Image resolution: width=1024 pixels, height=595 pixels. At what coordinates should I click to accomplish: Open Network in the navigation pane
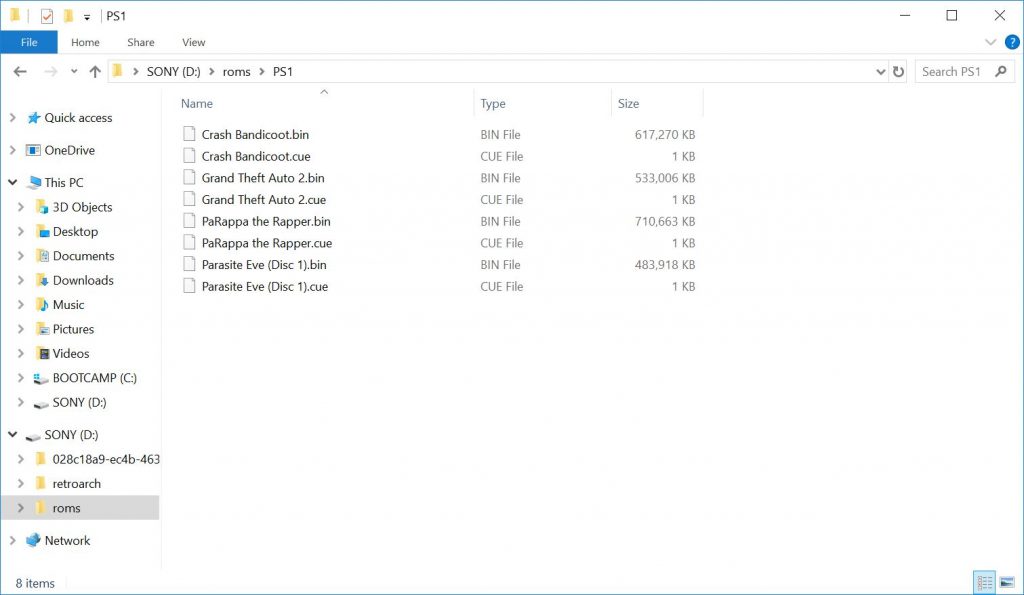coord(67,540)
